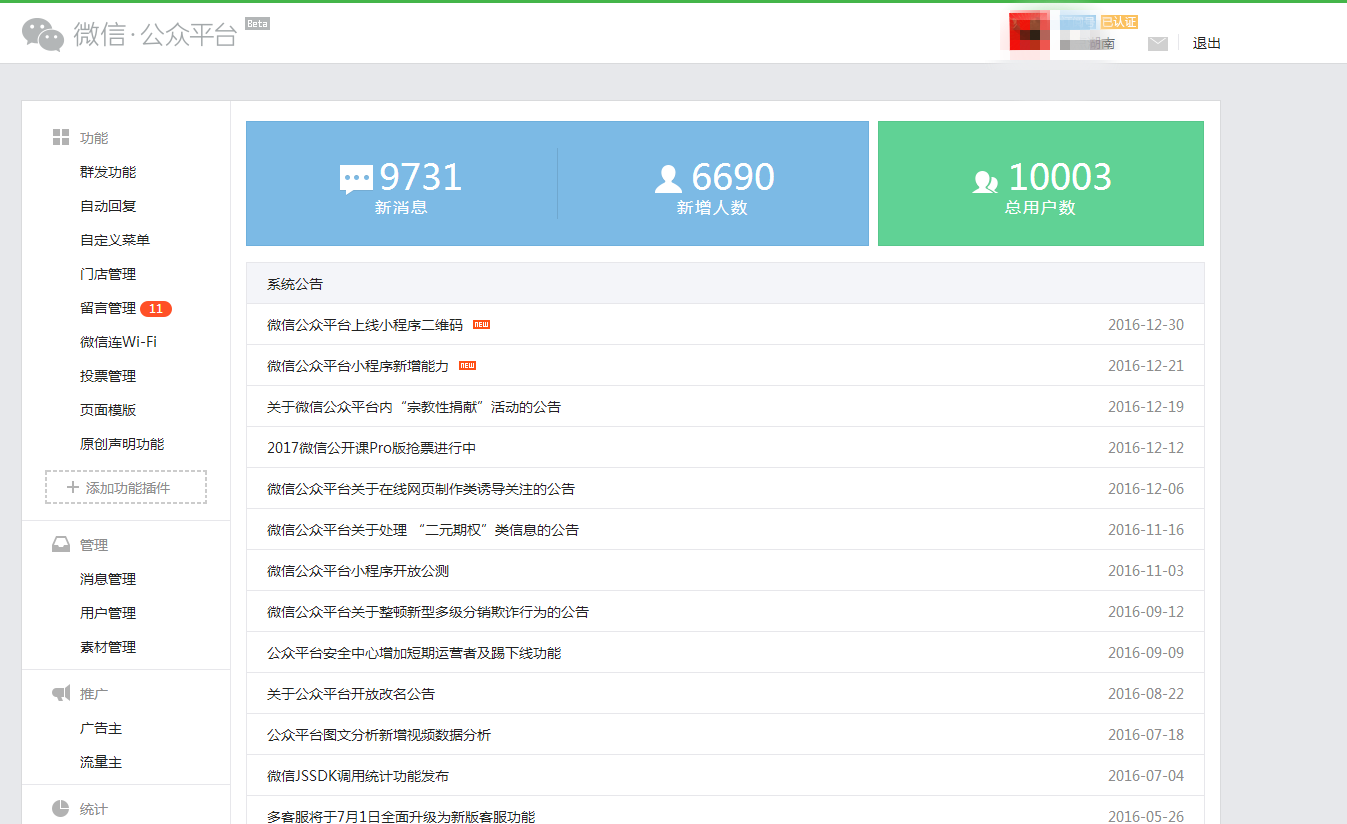This screenshot has width=1347, height=824.
Task: Open 用户管理 in sidebar
Action: (108, 613)
